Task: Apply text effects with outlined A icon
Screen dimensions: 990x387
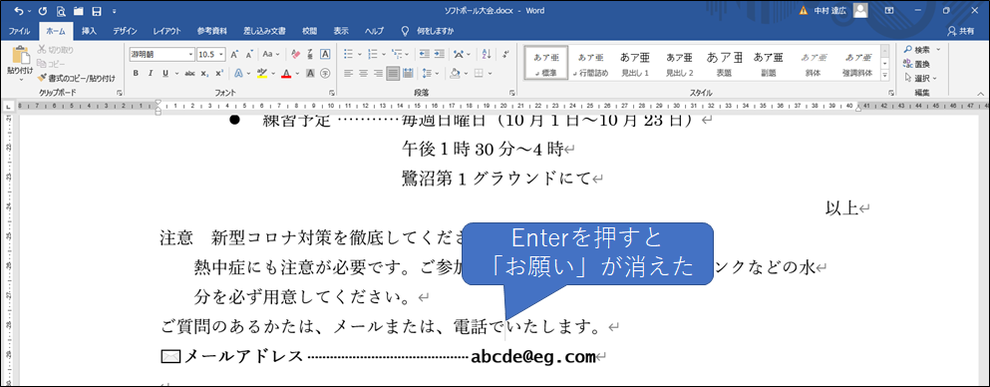Action: pyautogui.click(x=240, y=73)
